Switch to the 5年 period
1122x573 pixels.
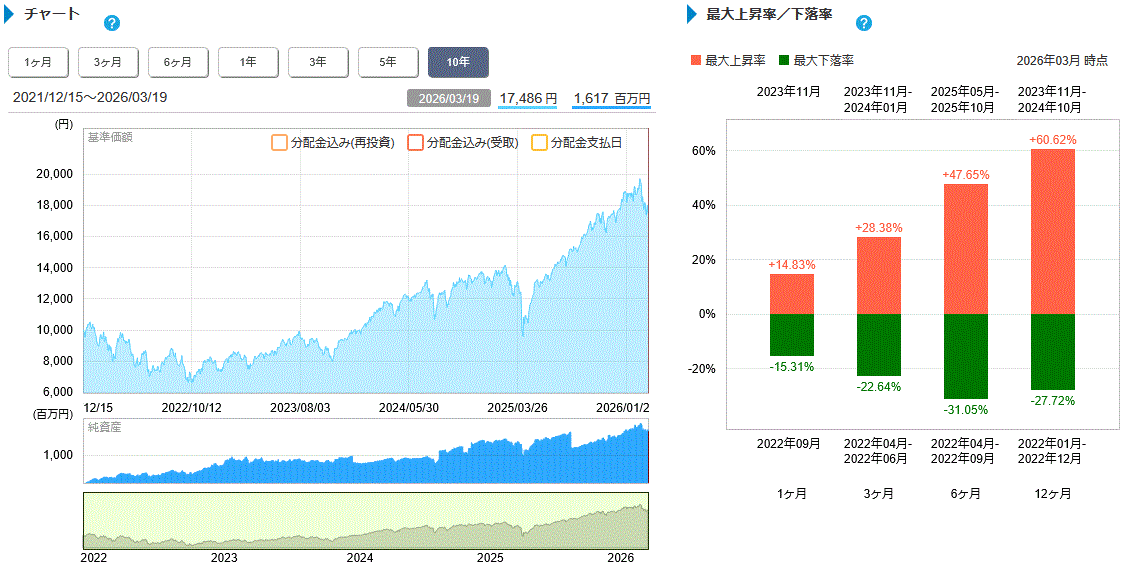coord(388,62)
